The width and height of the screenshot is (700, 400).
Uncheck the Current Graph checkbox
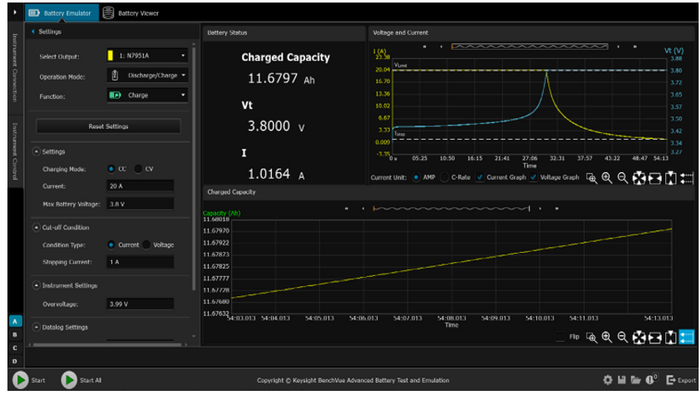click(x=482, y=177)
